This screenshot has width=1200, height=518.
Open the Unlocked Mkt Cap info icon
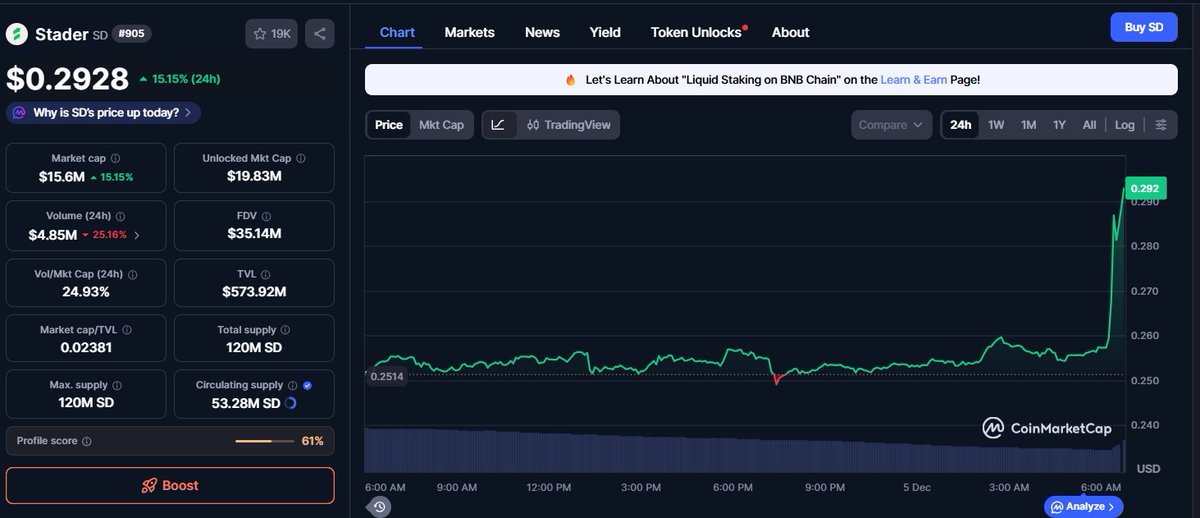tap(301, 159)
